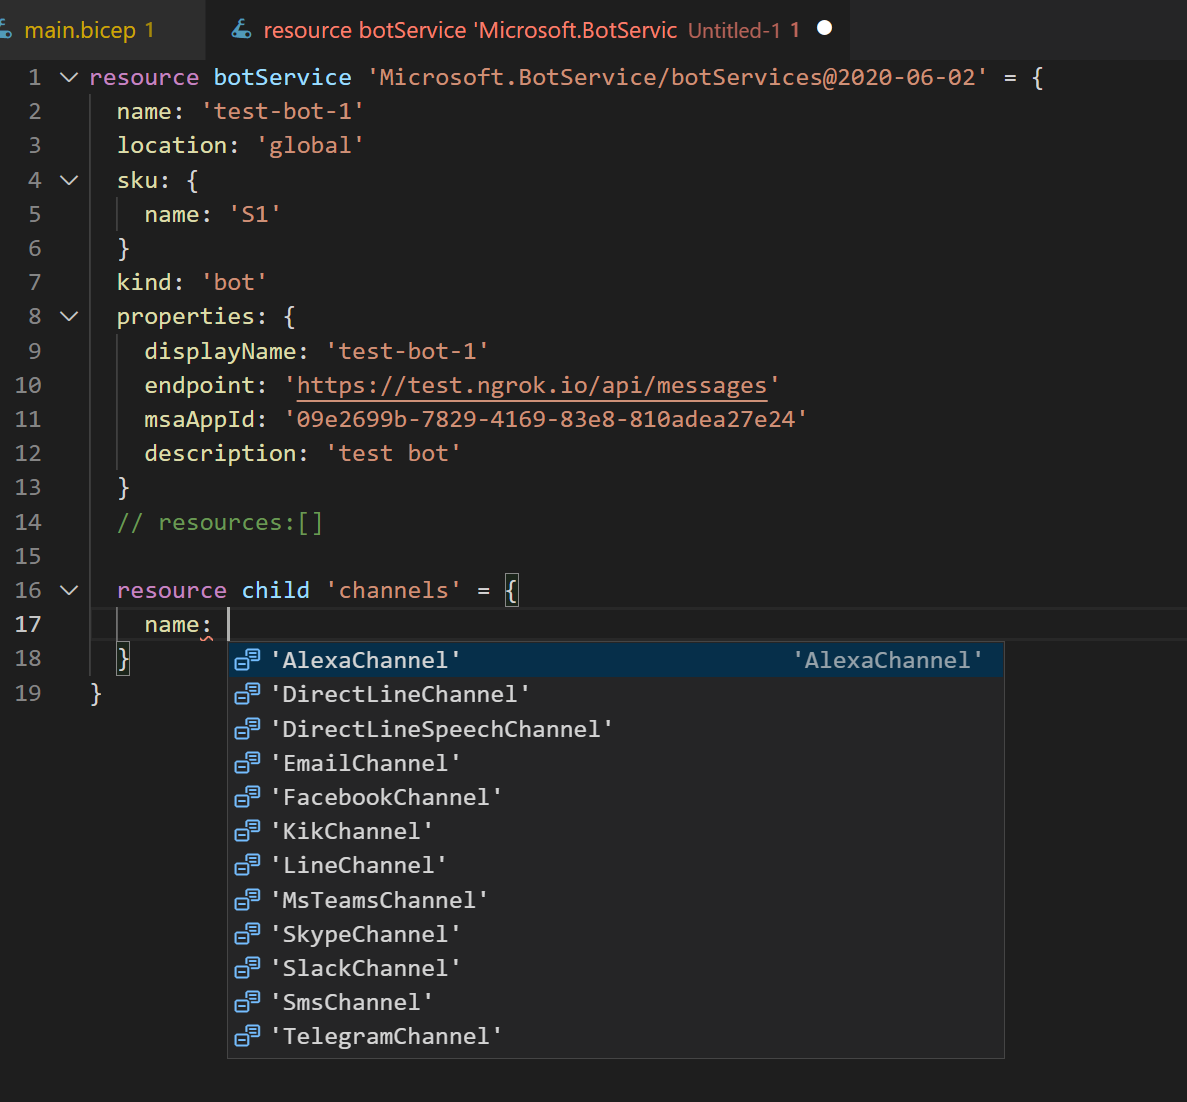This screenshot has height=1102, width=1187.
Task: Click the unsaved dot on Untitled-1 tab
Action: click(x=824, y=29)
